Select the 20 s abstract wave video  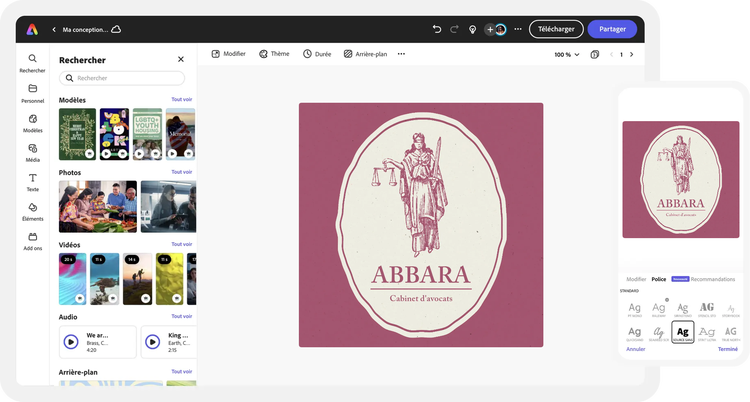73,279
